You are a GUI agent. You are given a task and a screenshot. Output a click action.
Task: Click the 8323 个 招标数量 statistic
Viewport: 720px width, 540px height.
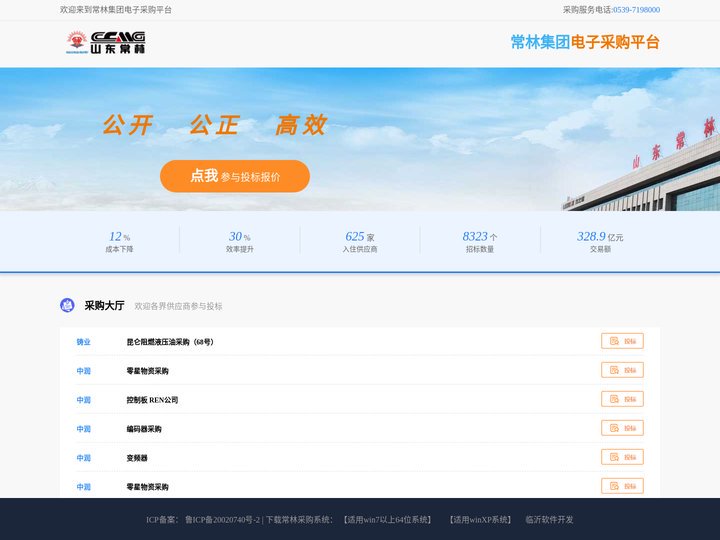[x=480, y=242]
